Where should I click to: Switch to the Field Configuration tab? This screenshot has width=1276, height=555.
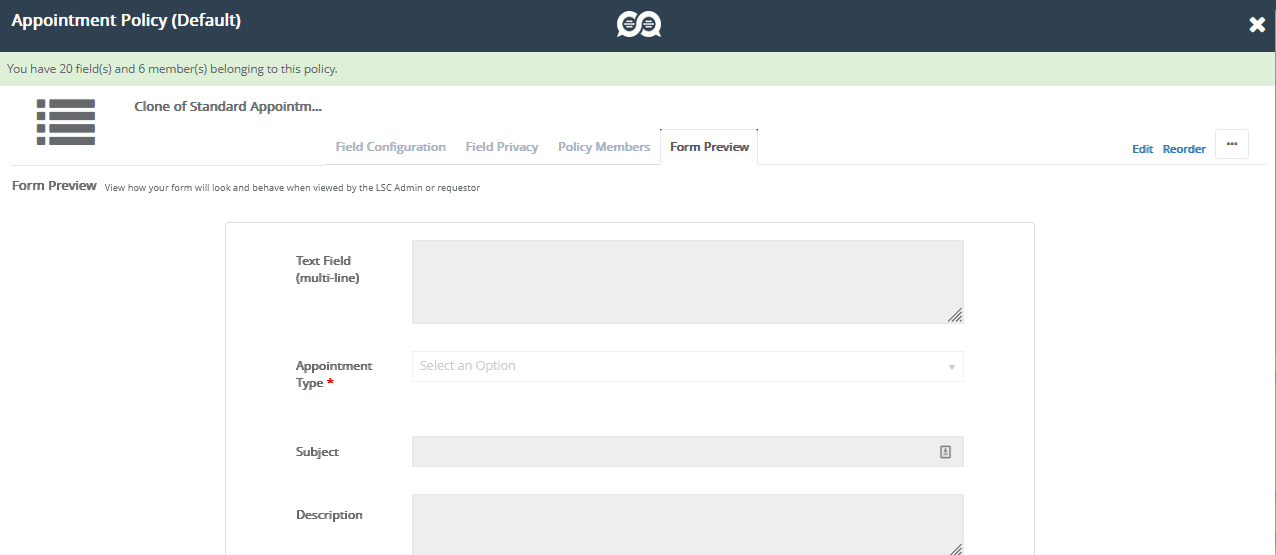[x=390, y=147]
